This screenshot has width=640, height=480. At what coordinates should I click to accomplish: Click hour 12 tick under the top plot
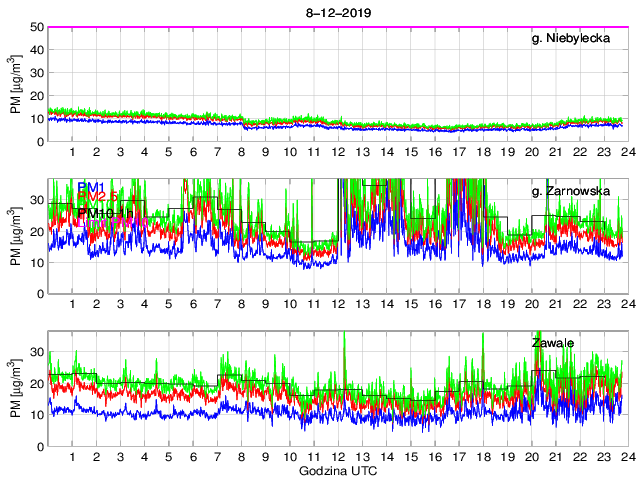click(337, 152)
